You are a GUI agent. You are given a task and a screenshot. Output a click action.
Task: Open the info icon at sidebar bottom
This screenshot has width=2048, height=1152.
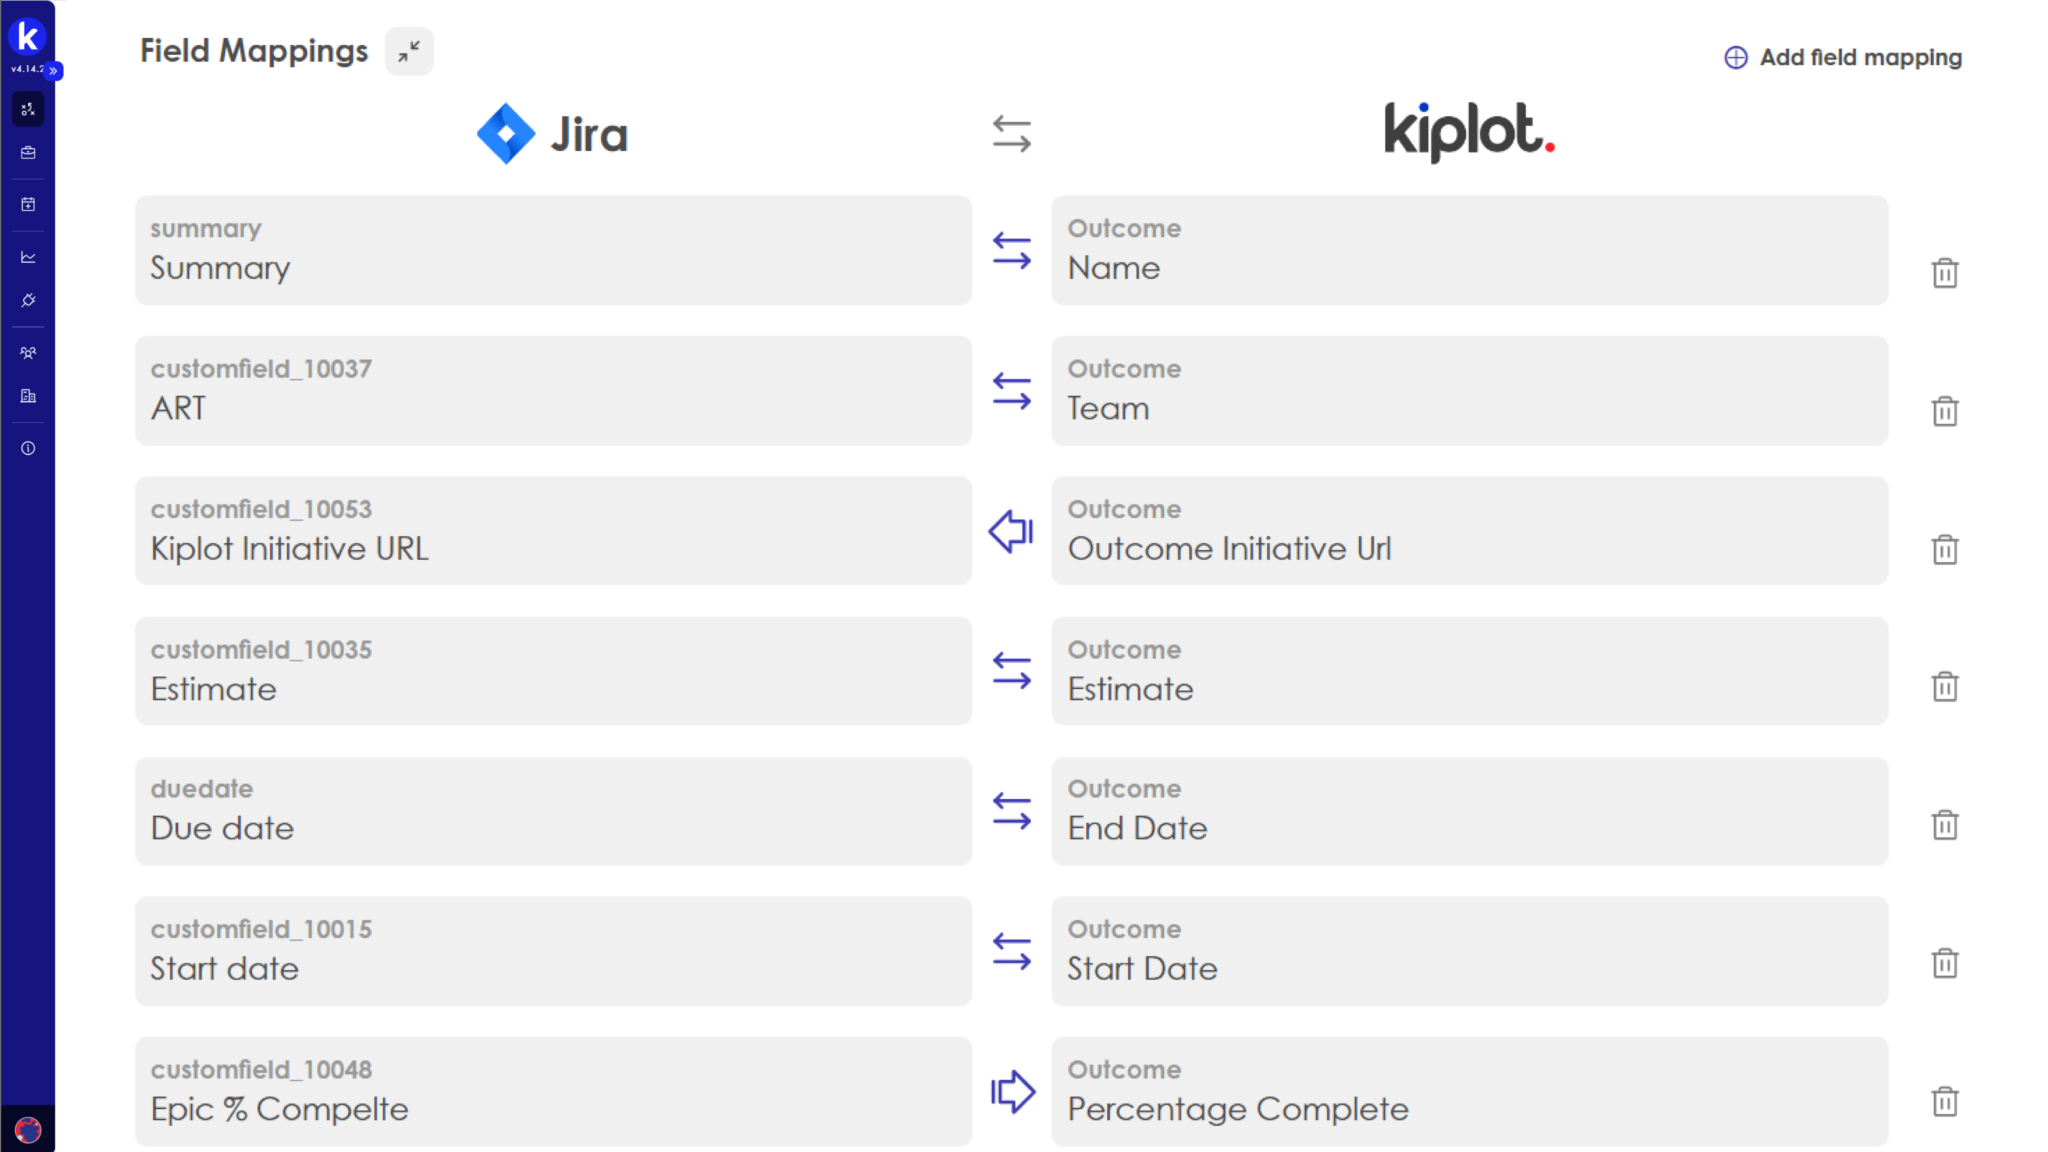28,448
